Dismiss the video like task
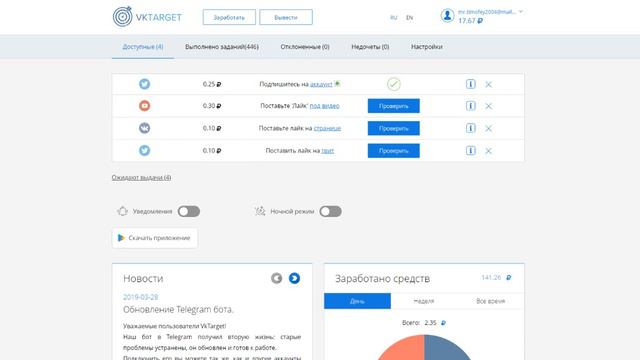 (x=489, y=106)
